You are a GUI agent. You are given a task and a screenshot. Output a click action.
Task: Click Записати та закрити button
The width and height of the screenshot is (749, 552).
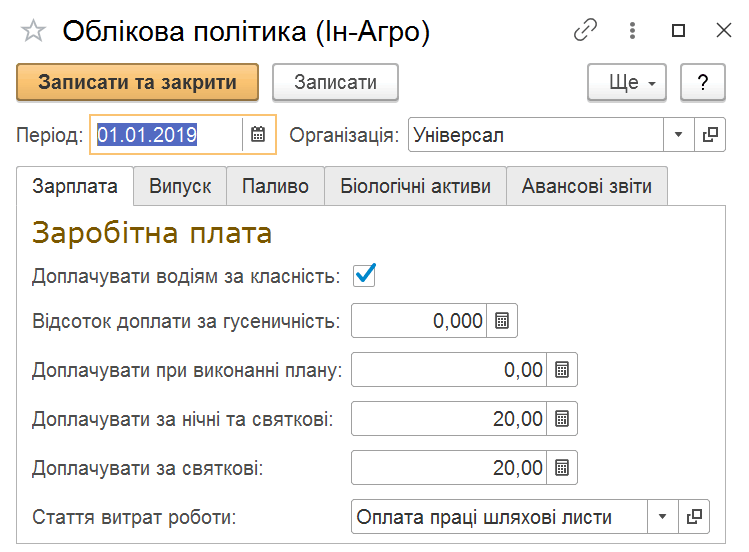(138, 82)
